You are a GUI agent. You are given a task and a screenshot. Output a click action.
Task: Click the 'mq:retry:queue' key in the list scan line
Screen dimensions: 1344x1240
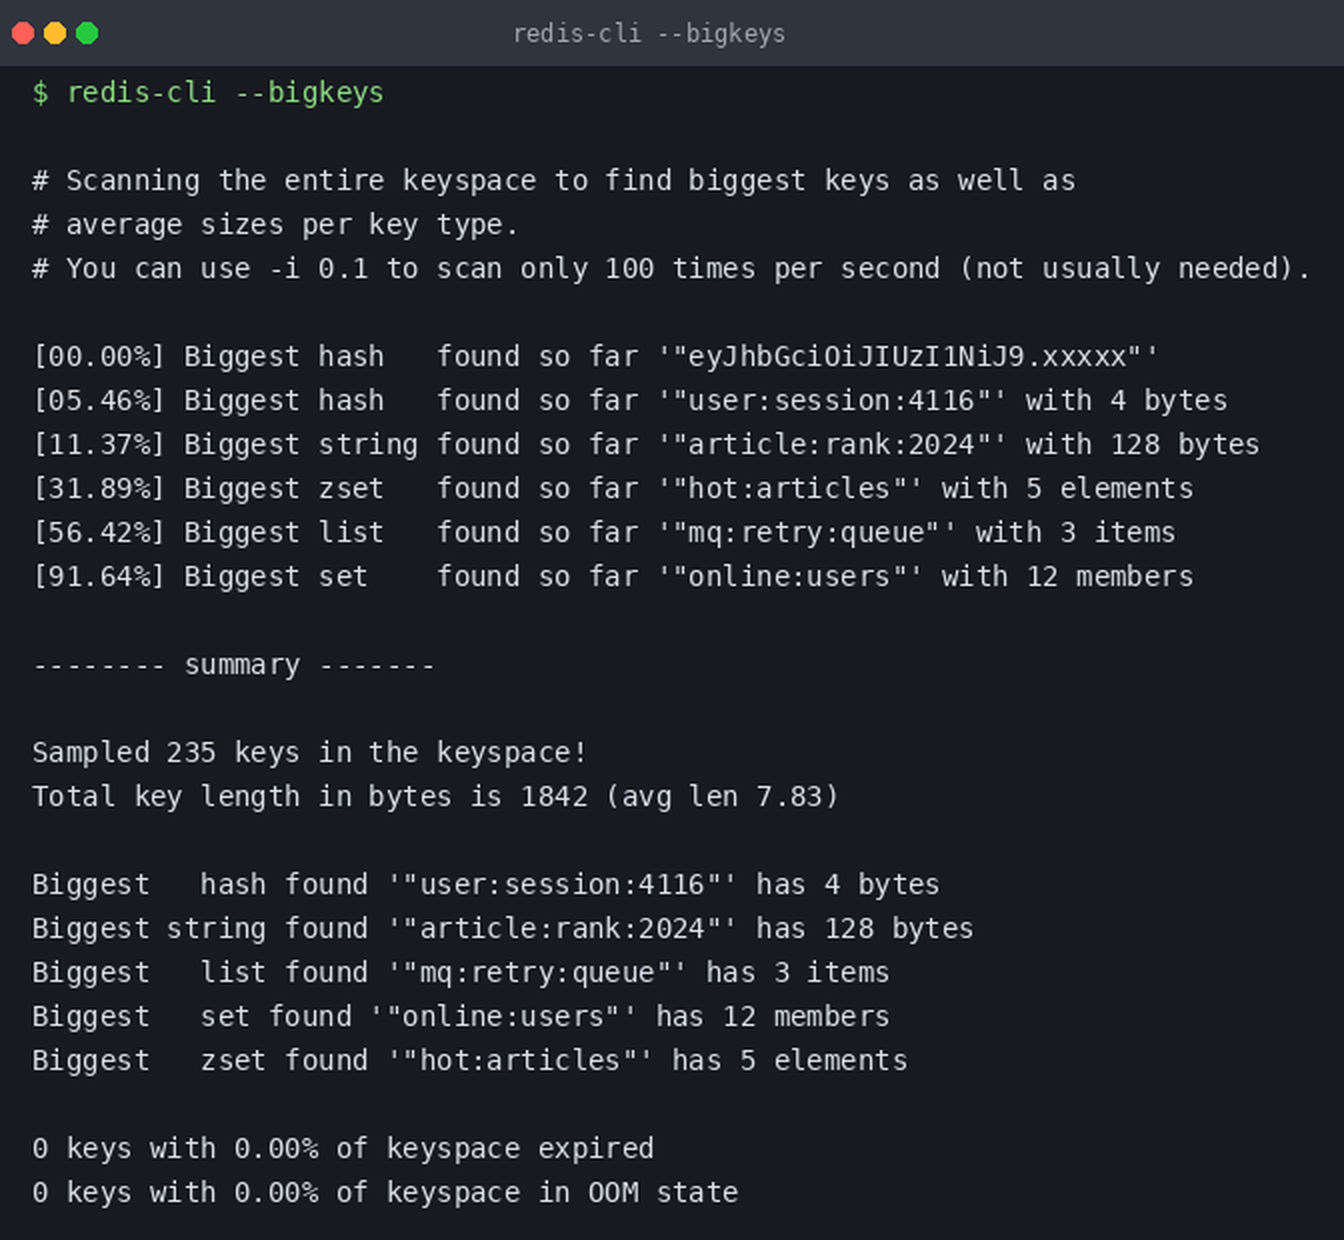[807, 533]
